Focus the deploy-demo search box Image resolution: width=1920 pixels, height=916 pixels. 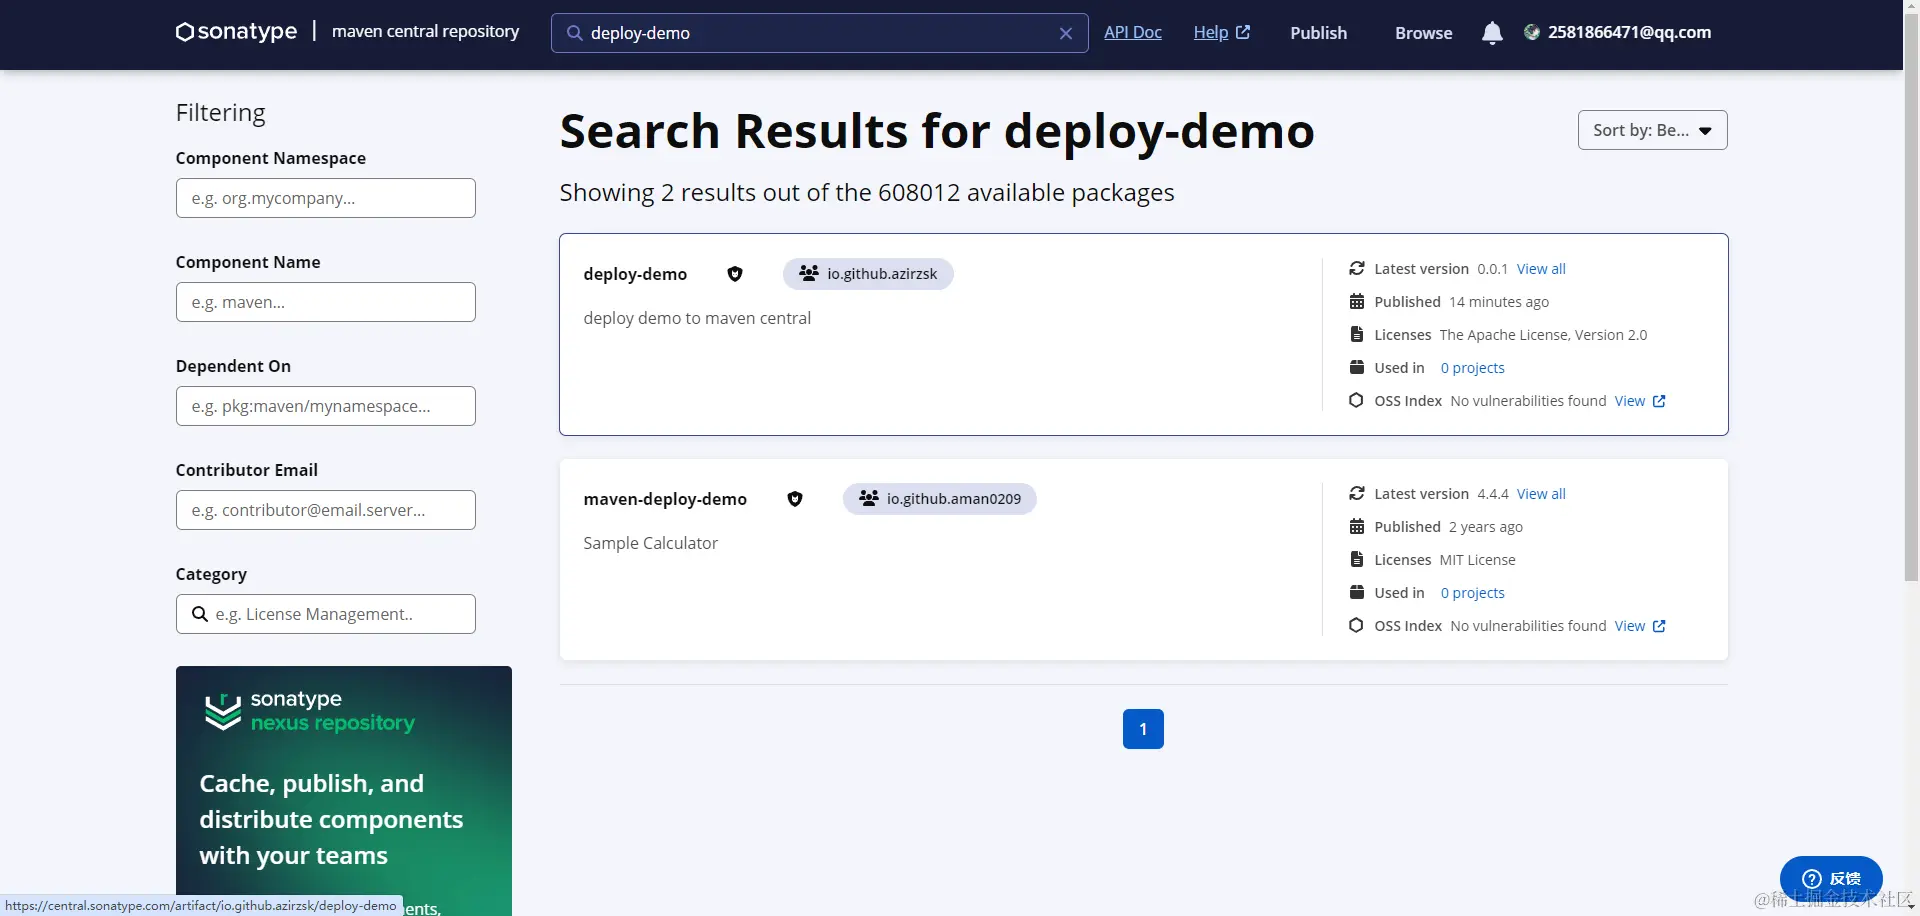[819, 33]
